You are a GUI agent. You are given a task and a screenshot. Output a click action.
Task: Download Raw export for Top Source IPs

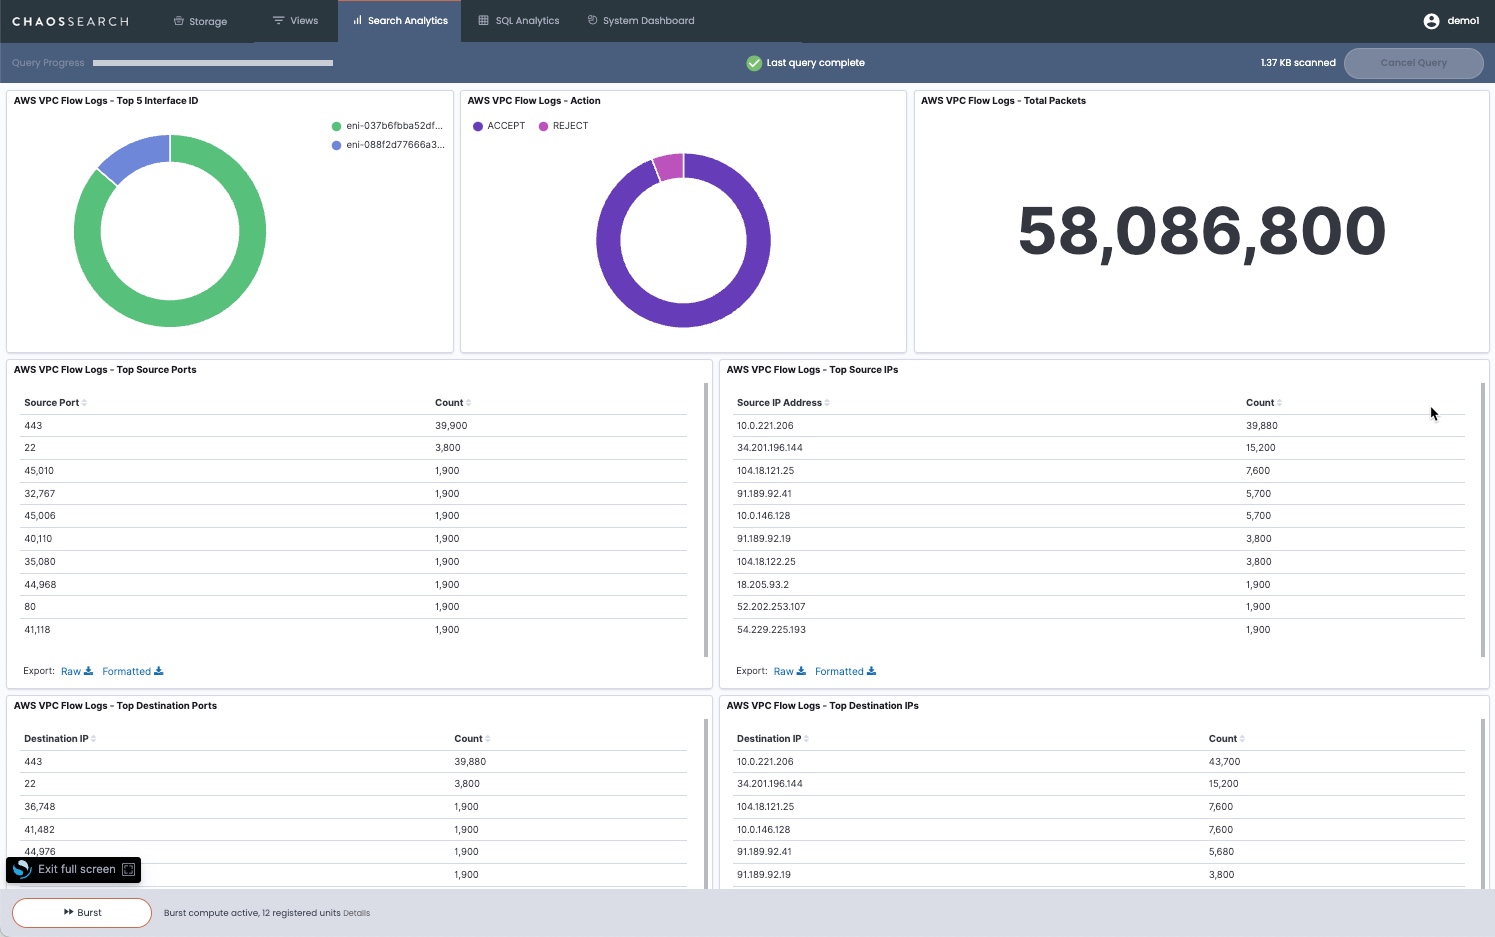tap(789, 671)
